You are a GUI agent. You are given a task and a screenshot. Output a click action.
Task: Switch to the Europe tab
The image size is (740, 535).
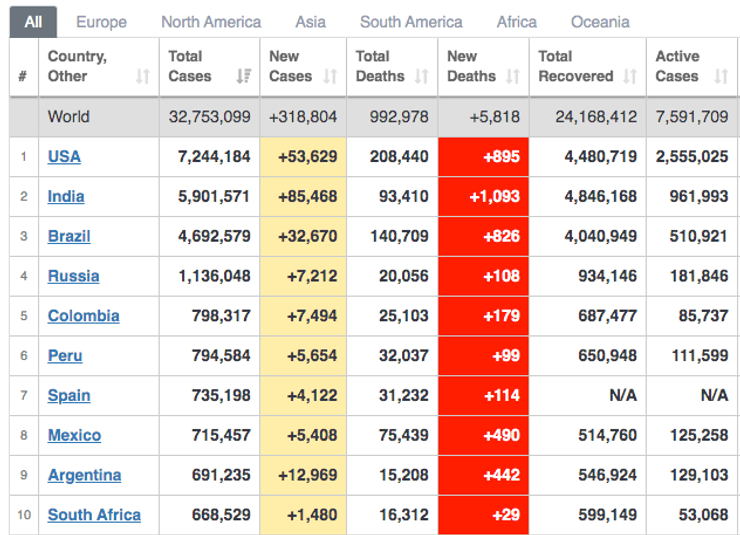(x=101, y=22)
